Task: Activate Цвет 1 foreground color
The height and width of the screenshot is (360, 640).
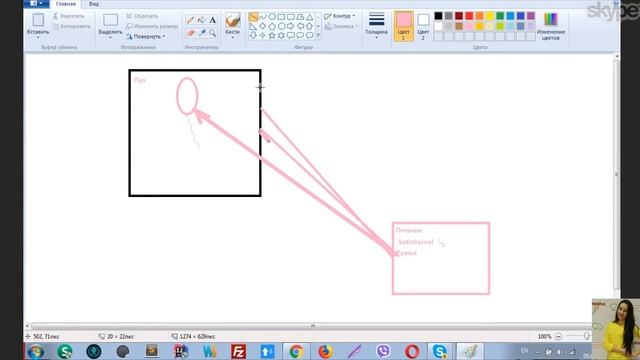Action: click(x=403, y=26)
